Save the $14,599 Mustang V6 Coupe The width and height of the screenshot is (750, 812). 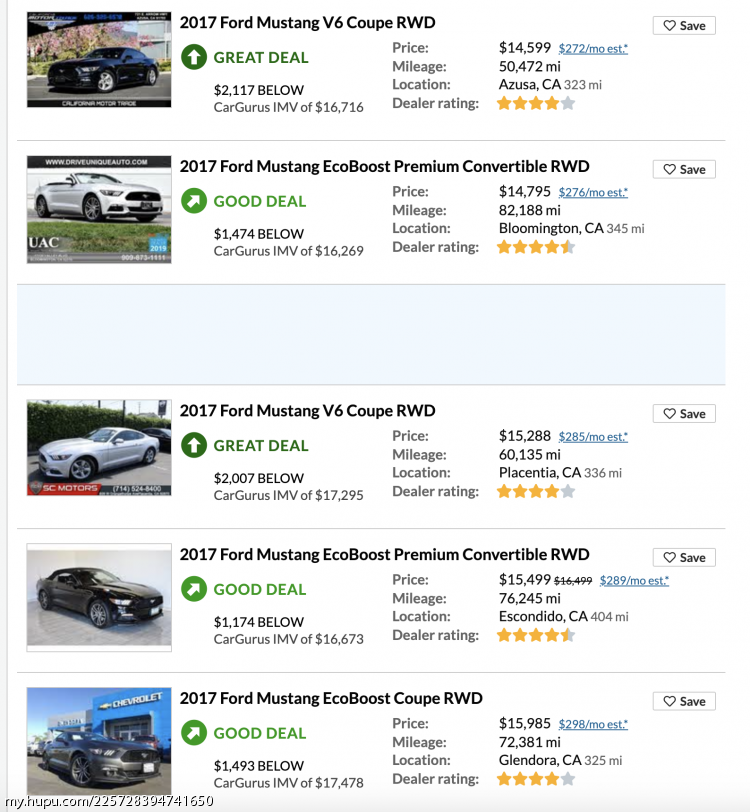click(684, 25)
